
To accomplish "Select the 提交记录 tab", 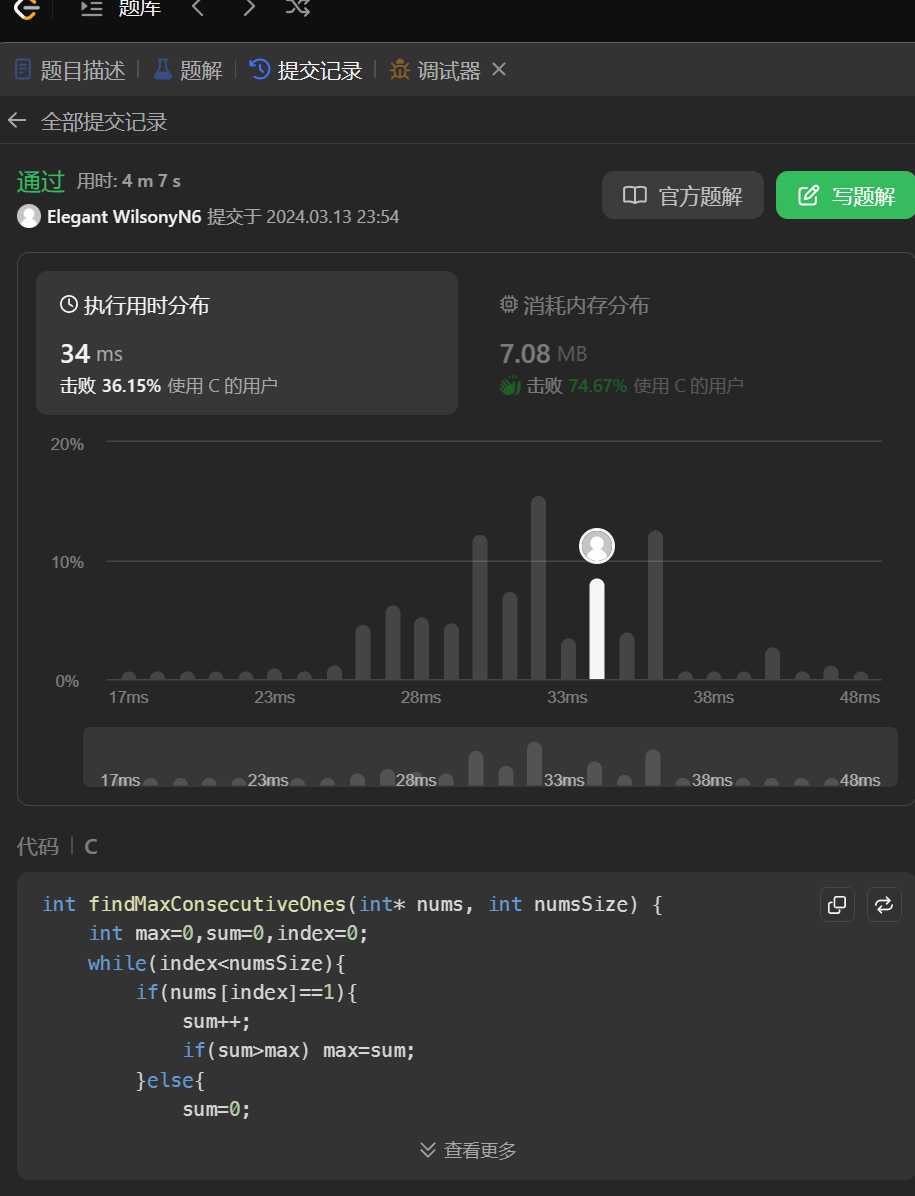I will (306, 70).
